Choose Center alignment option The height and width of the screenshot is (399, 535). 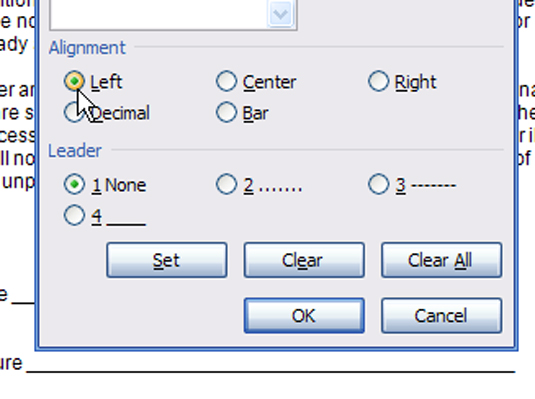(x=226, y=81)
